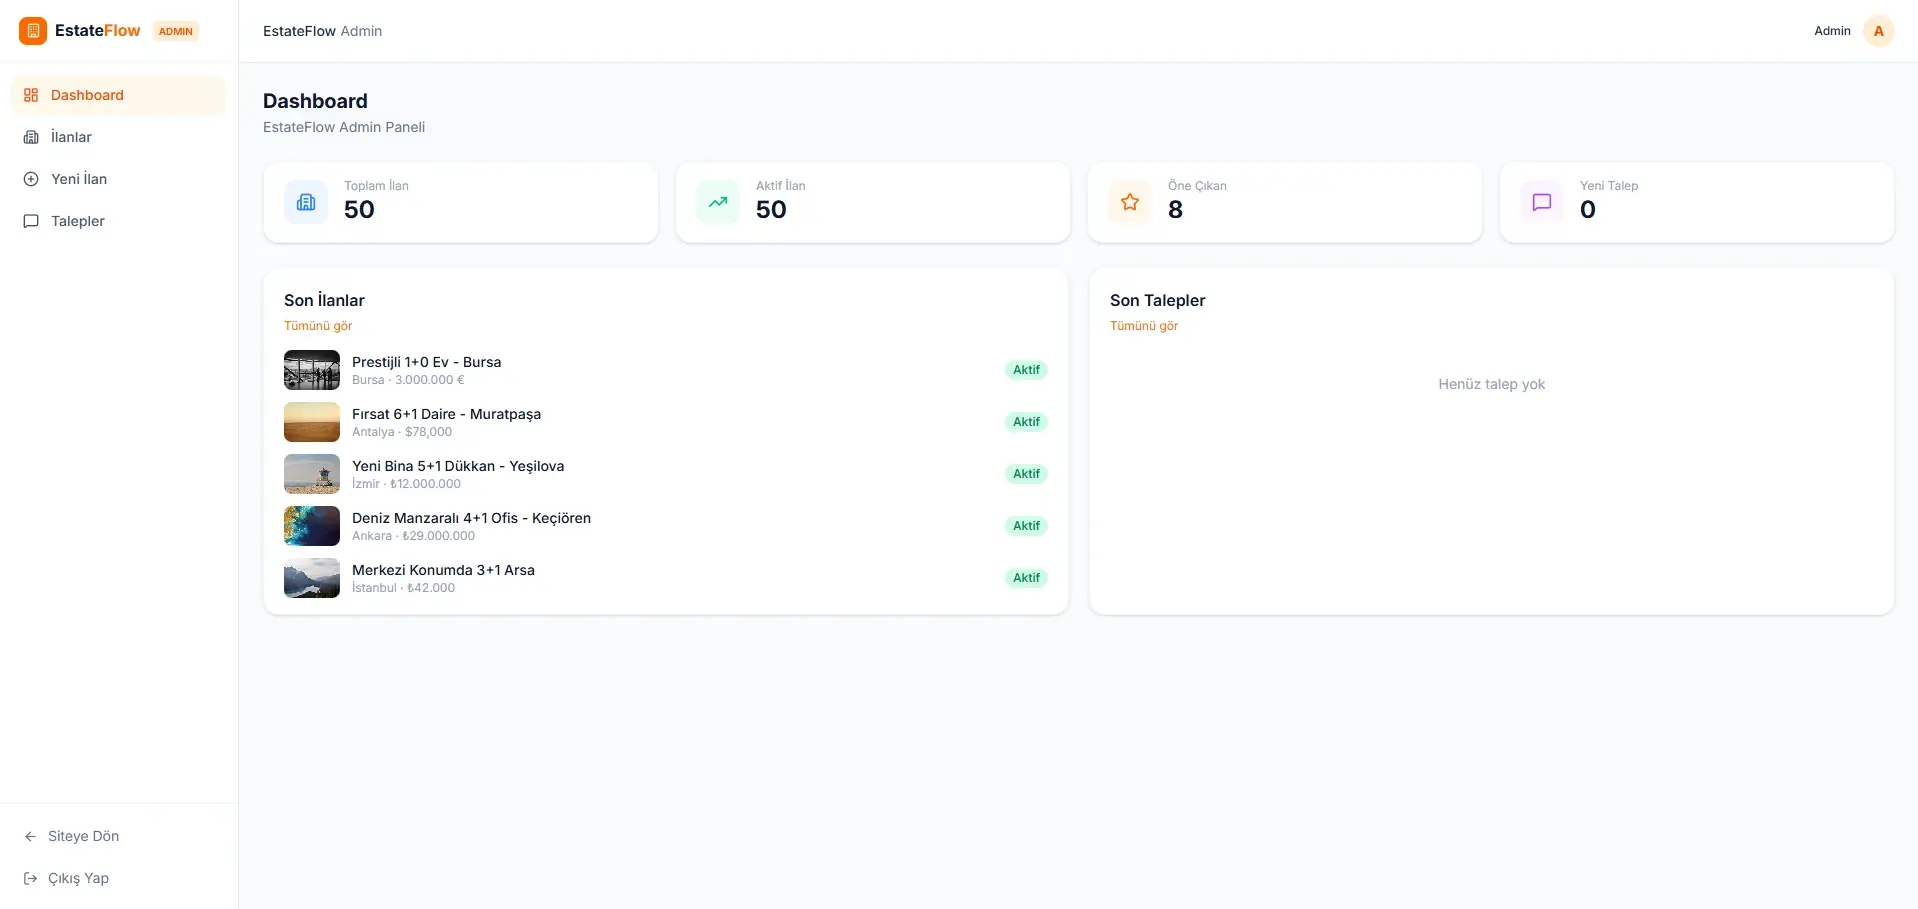Click the Dashboard grid icon in sidebar
1918x909 pixels.
[x=31, y=95]
